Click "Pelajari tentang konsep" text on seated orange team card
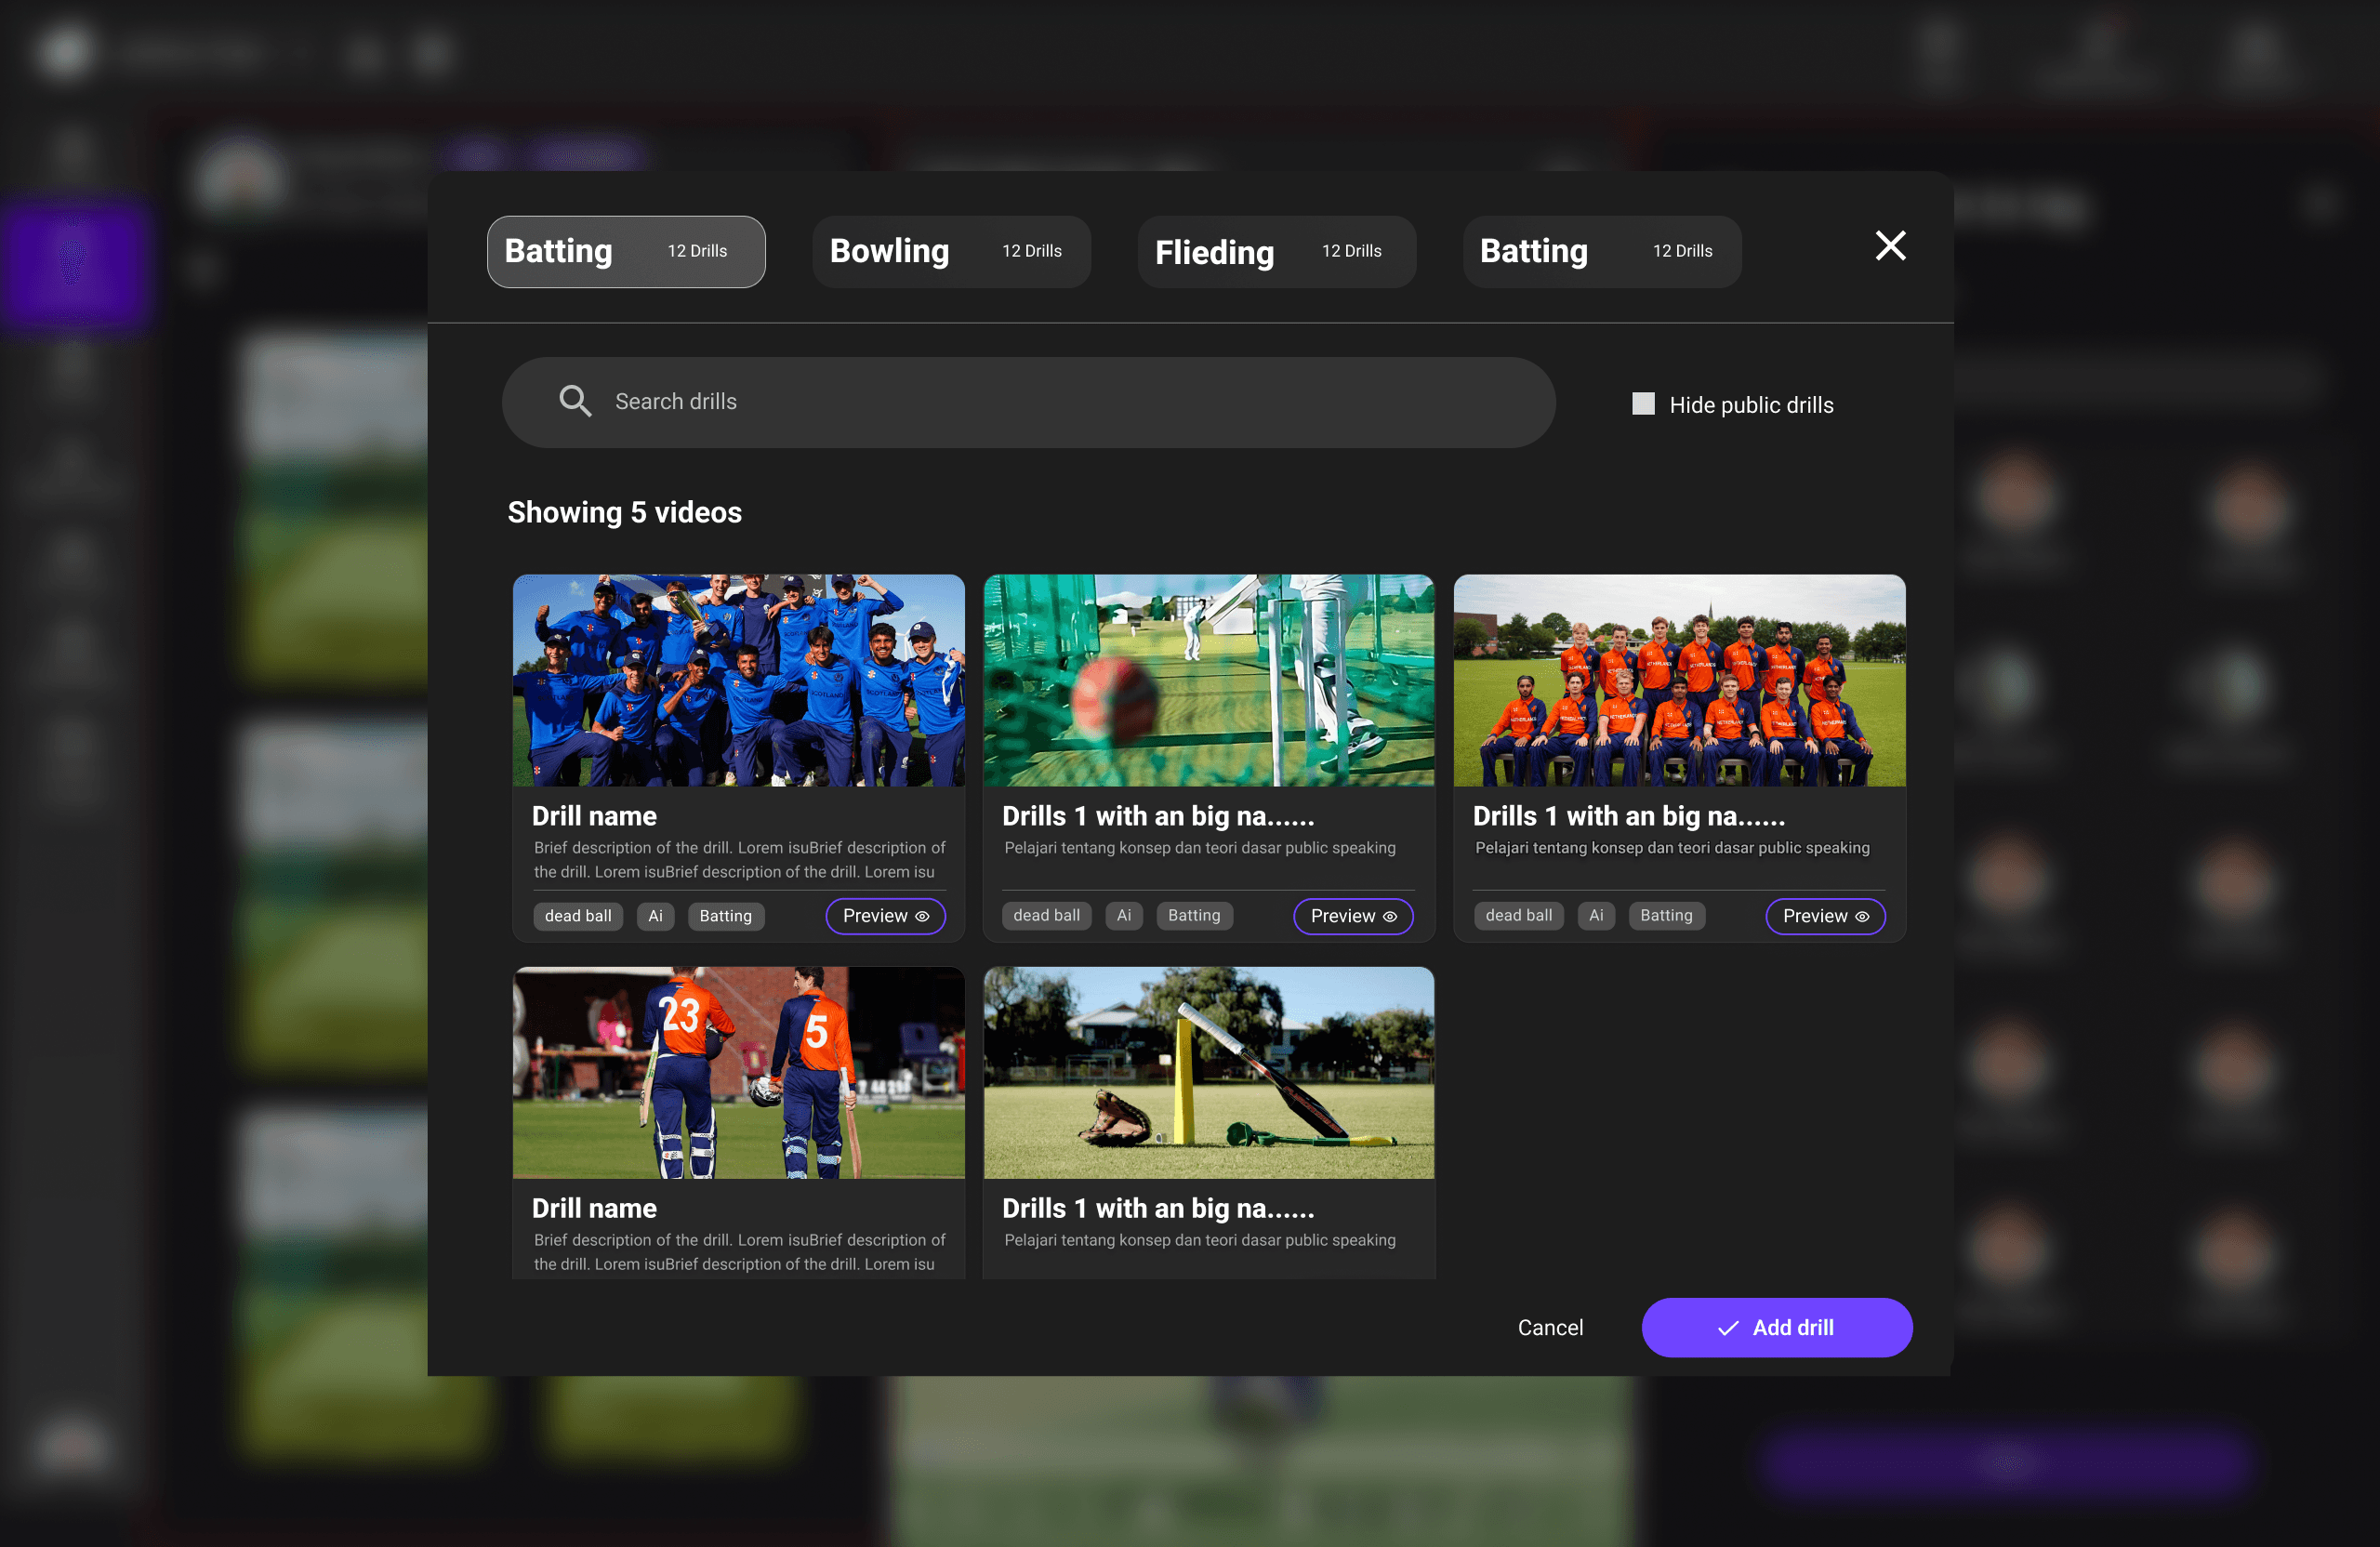The height and width of the screenshot is (1547, 2380). (1672, 847)
